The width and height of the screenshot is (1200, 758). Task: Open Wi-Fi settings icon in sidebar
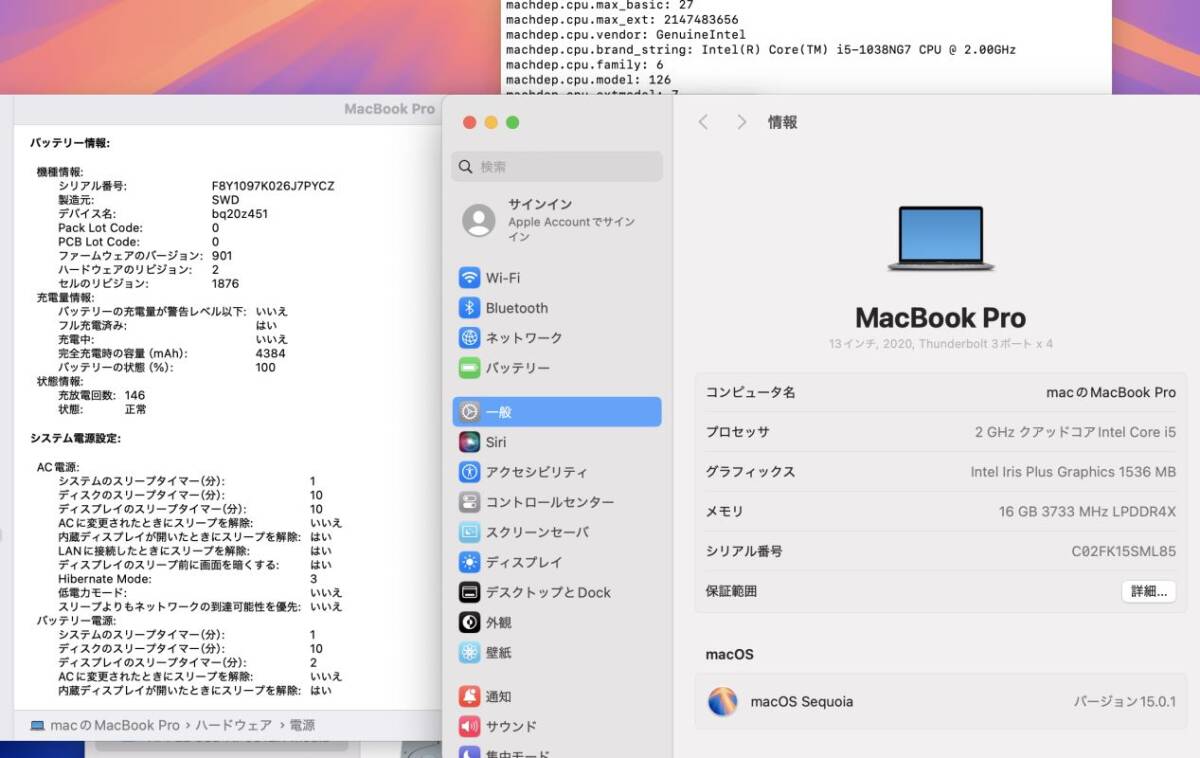(x=469, y=278)
